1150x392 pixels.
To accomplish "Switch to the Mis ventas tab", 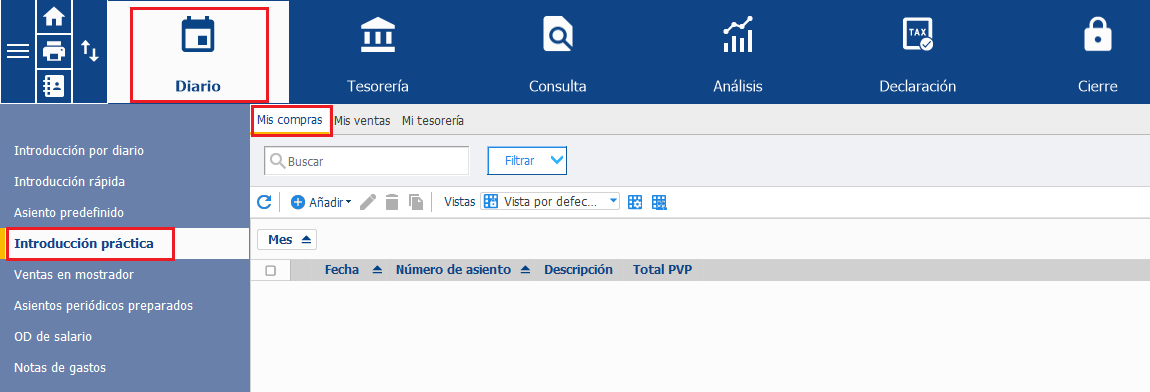I will [x=362, y=121].
